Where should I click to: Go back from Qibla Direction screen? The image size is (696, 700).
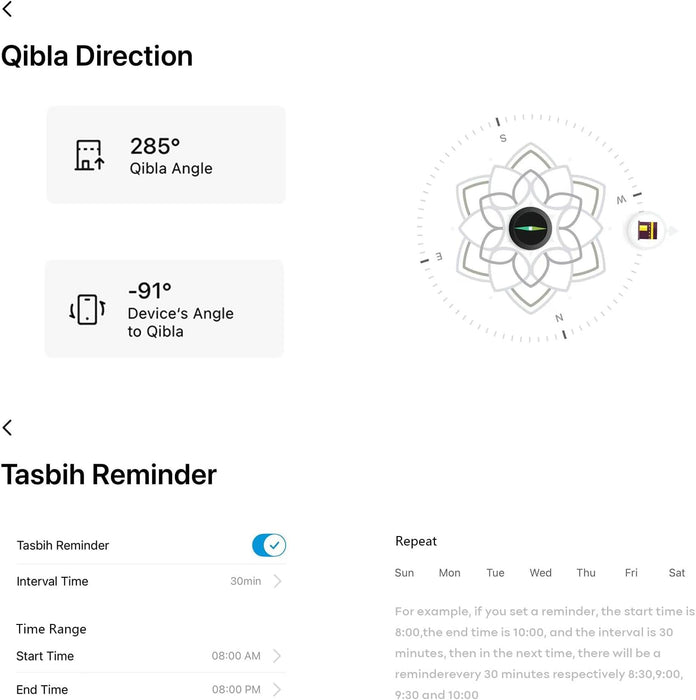[x=8, y=11]
